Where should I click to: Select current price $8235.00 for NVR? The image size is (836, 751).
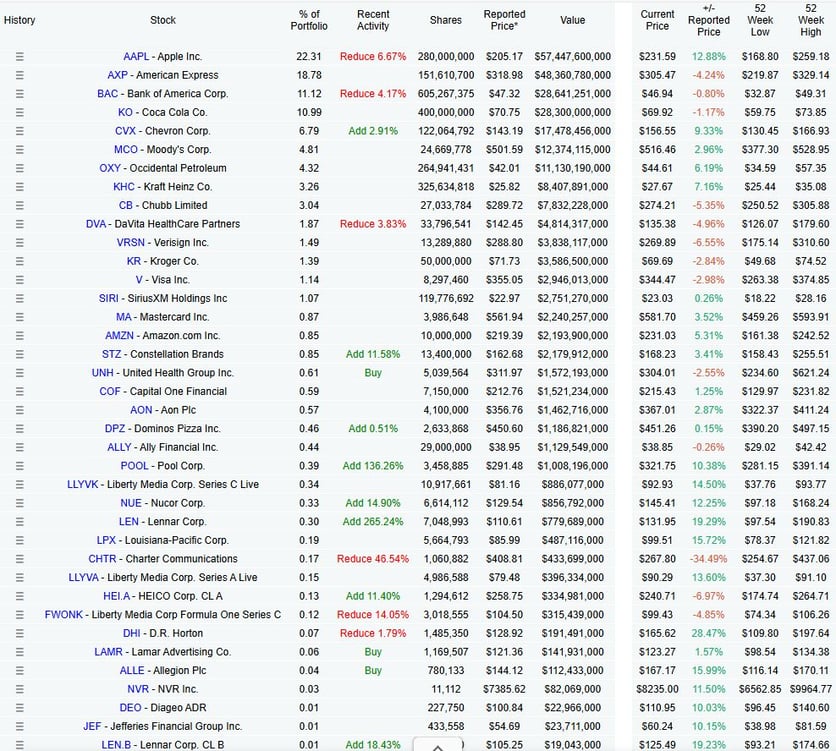coord(657,689)
